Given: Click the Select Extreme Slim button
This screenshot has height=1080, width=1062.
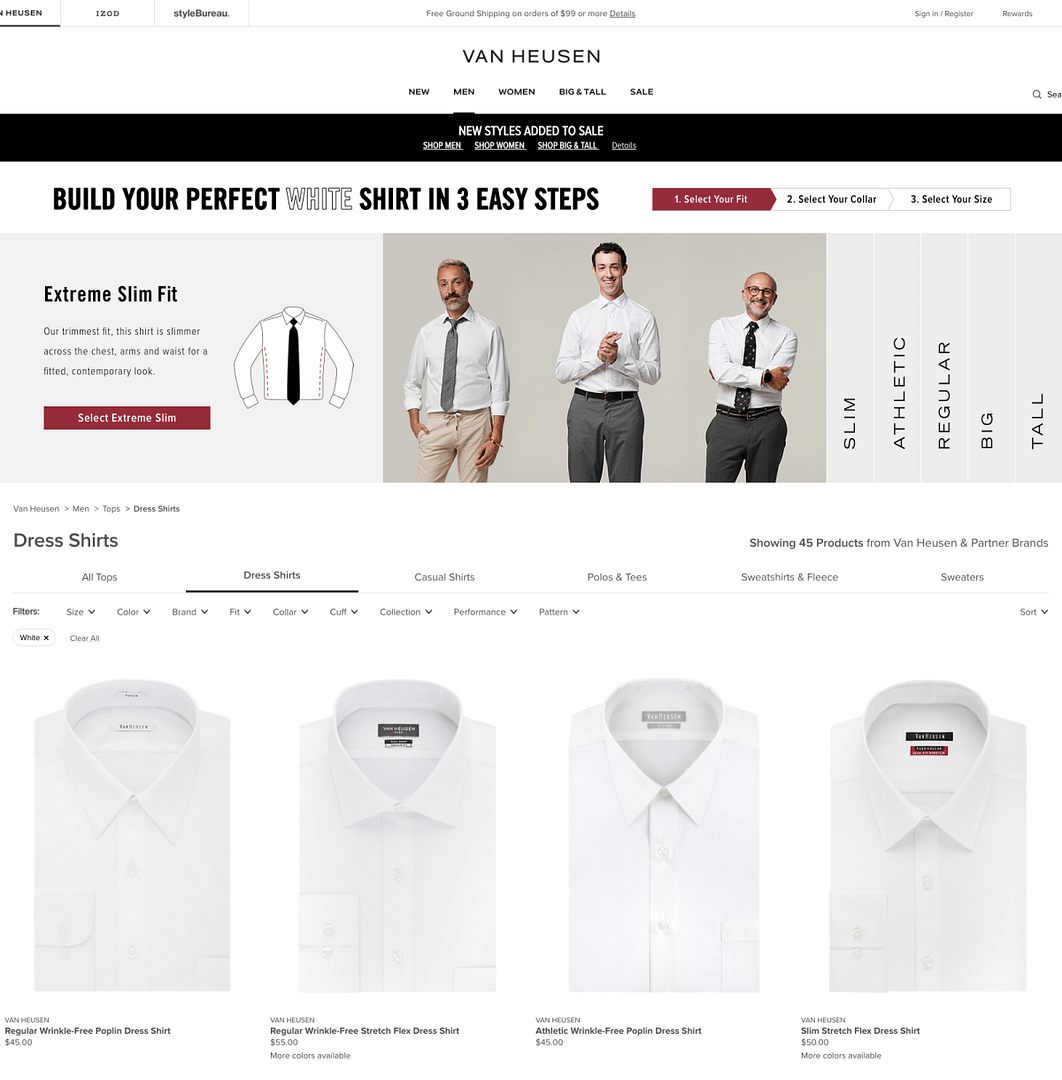Looking at the screenshot, I should (127, 418).
